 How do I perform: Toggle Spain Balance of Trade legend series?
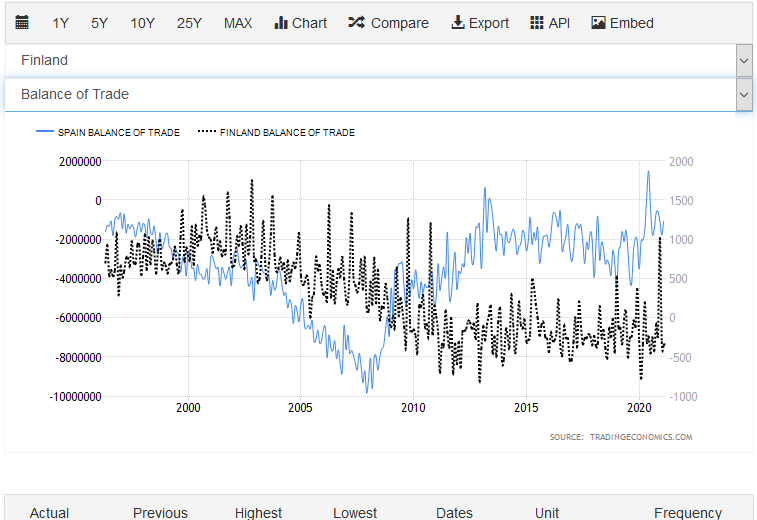[x=118, y=132]
